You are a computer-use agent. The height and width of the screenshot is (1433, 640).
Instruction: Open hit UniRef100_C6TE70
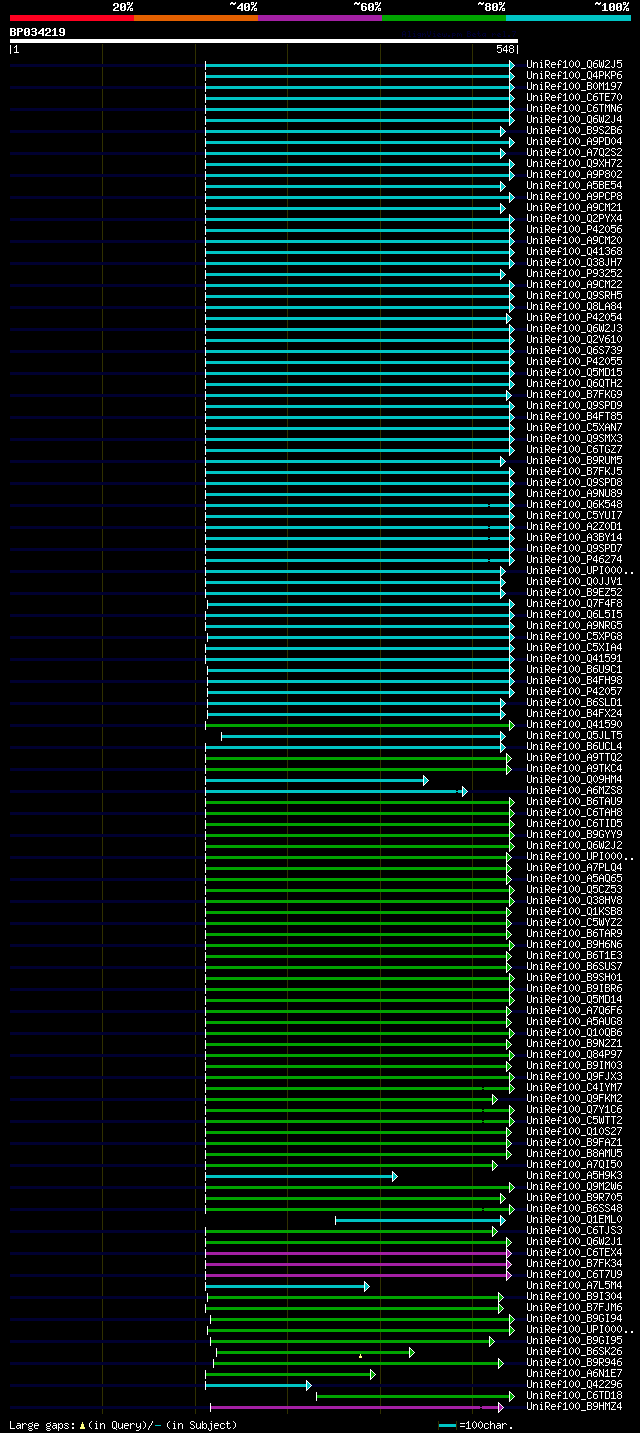(574, 97)
